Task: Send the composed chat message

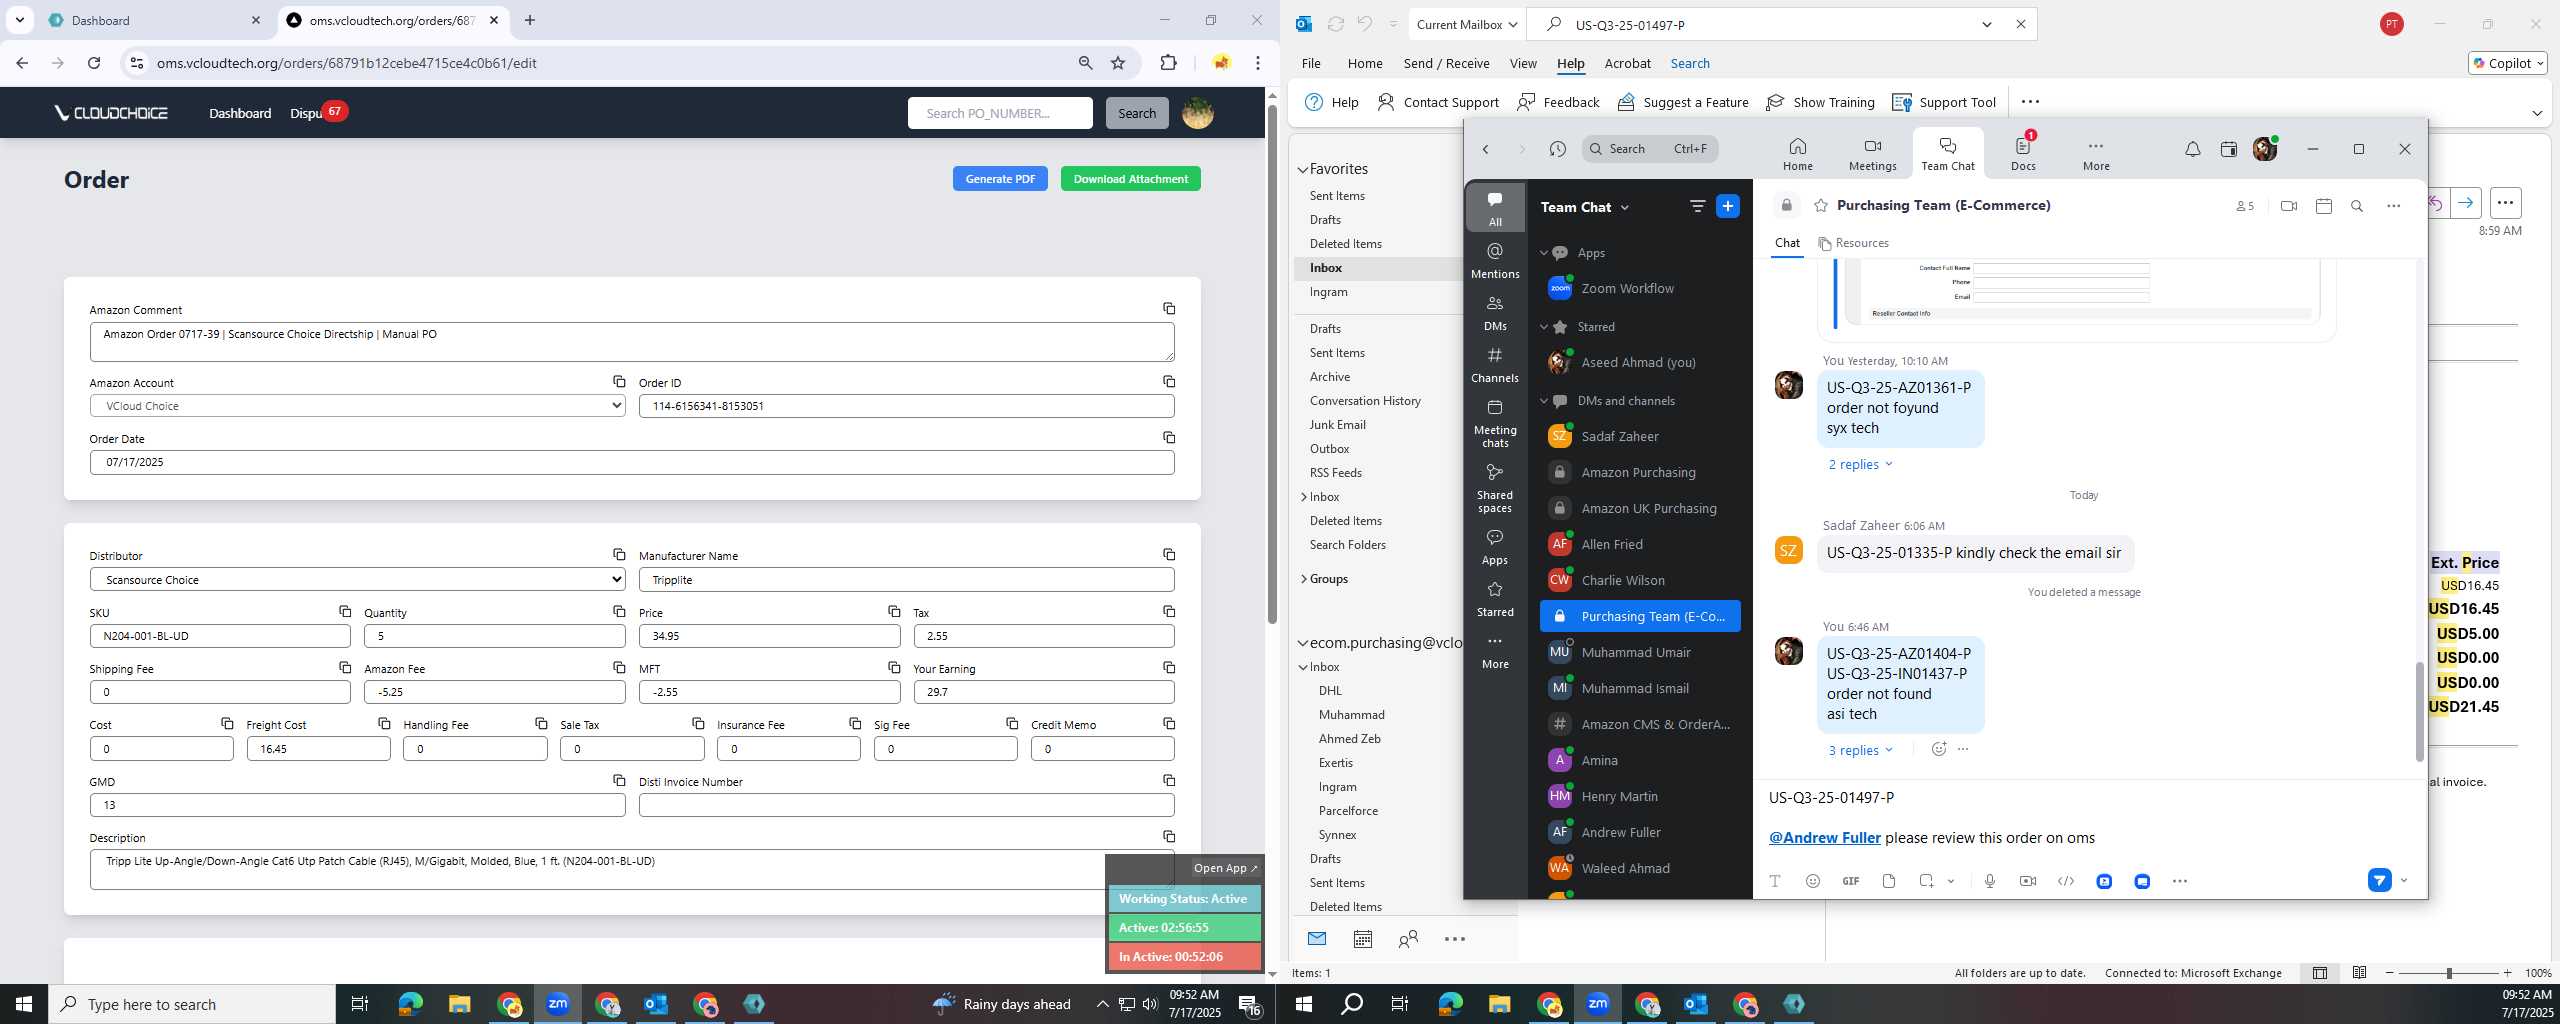Action: 2379,881
